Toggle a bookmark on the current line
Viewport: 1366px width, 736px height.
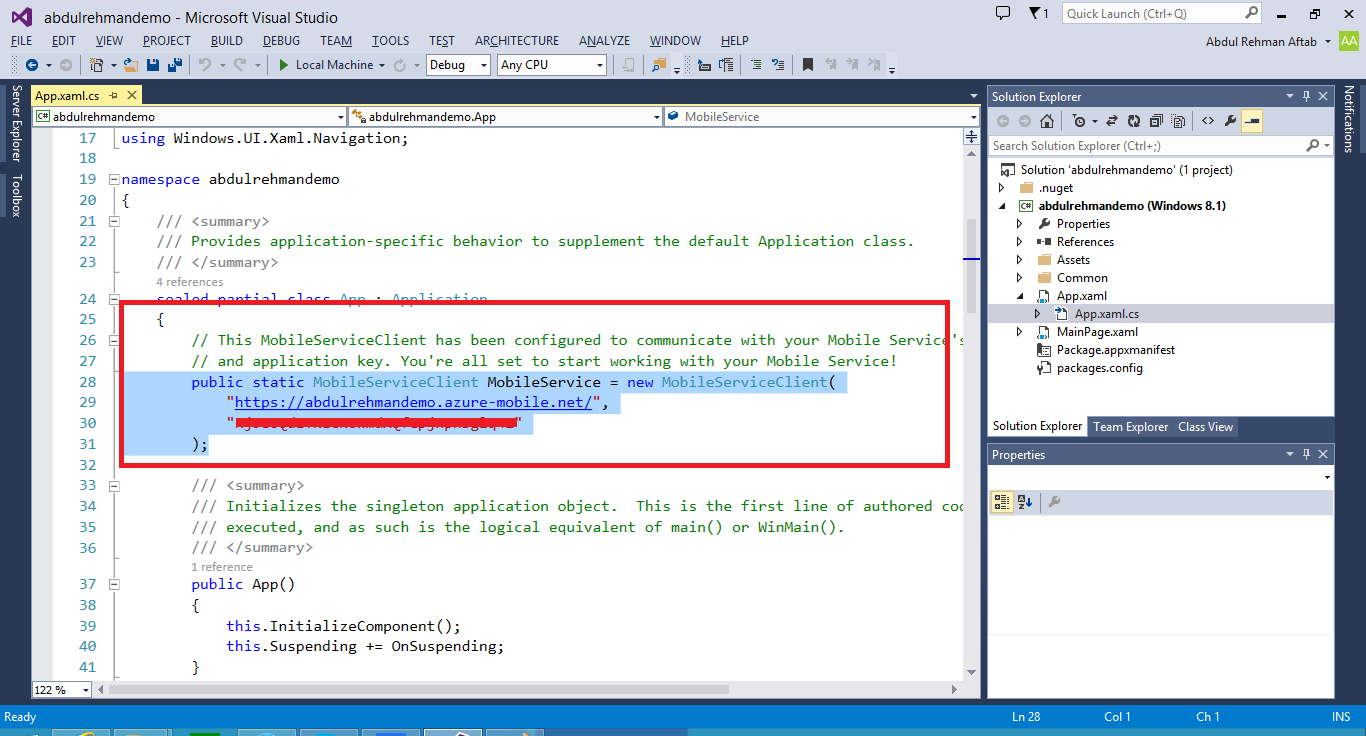tap(807, 65)
